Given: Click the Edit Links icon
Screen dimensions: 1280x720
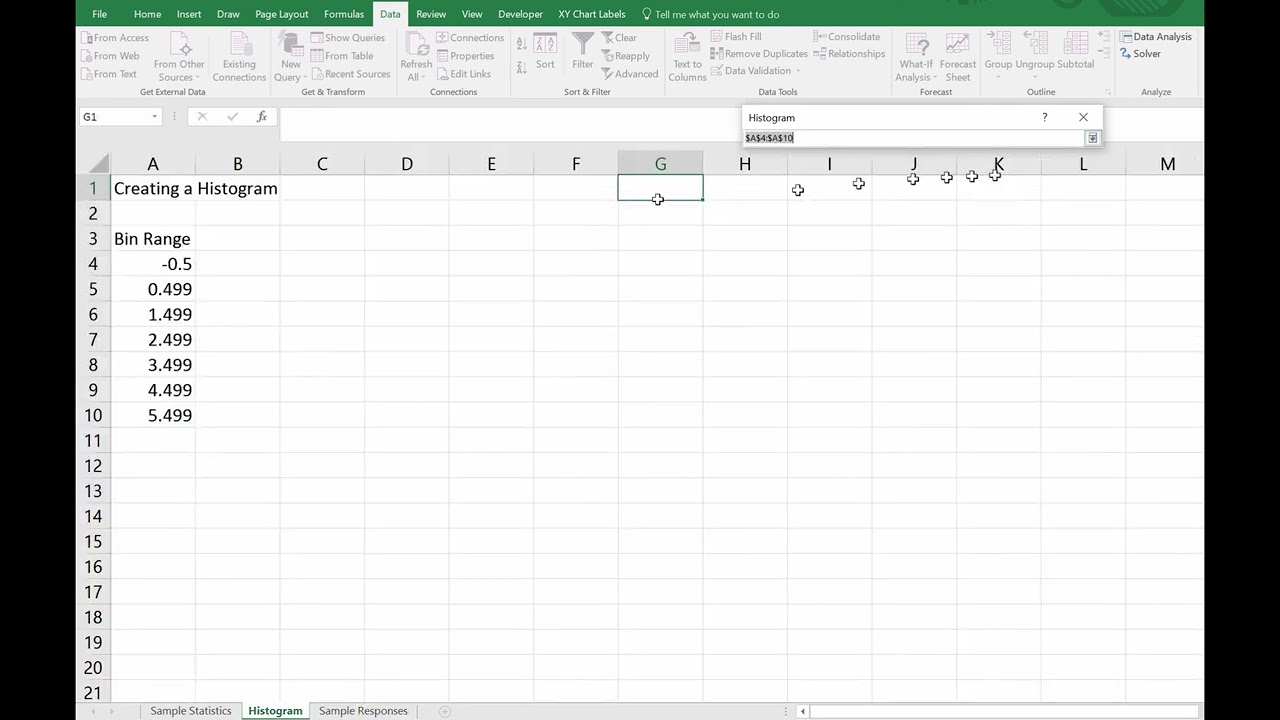Looking at the screenshot, I should tap(442, 74).
